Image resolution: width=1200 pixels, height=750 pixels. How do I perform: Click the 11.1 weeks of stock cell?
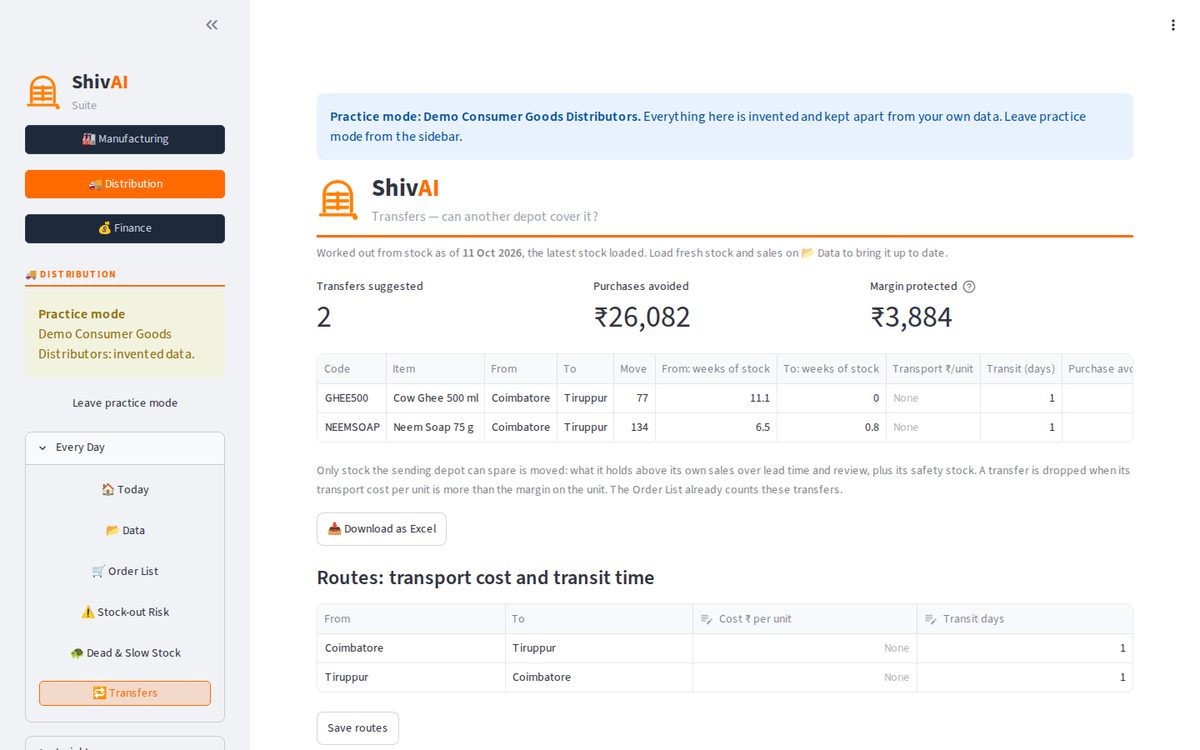[x=716, y=398]
